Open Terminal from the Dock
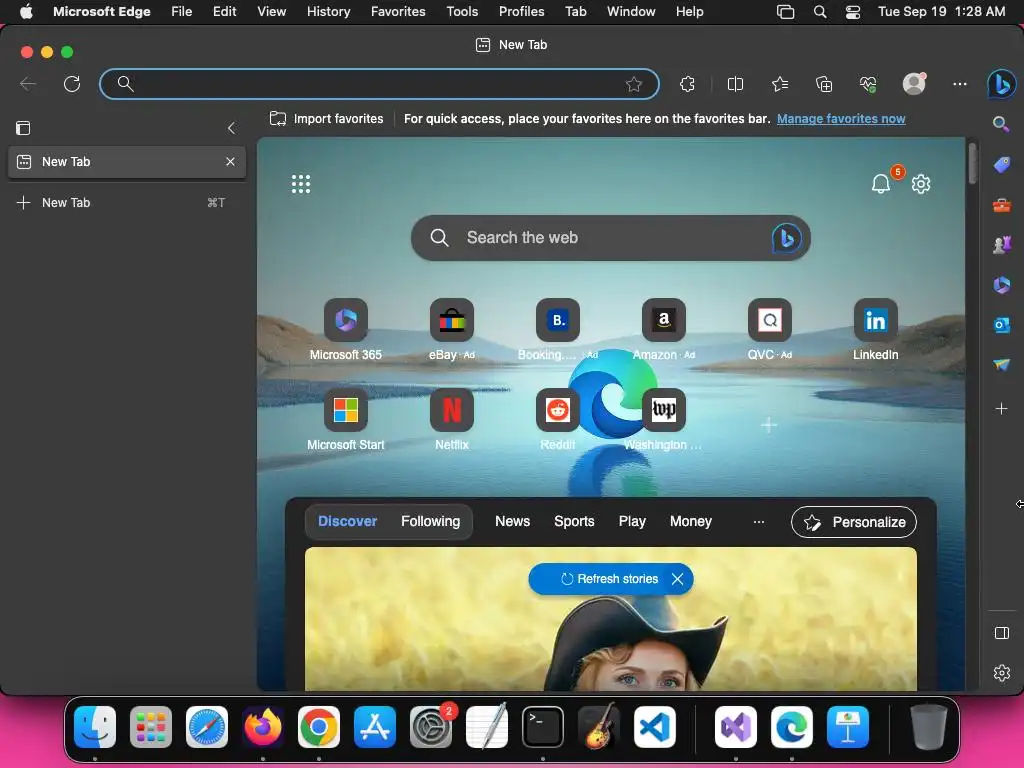 (543, 727)
